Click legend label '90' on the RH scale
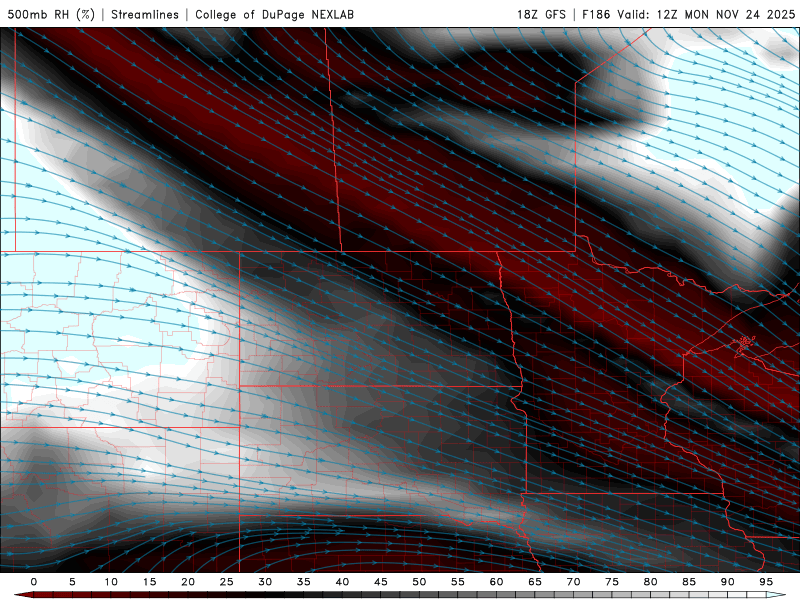The image size is (800, 600). pyautogui.click(x=727, y=582)
